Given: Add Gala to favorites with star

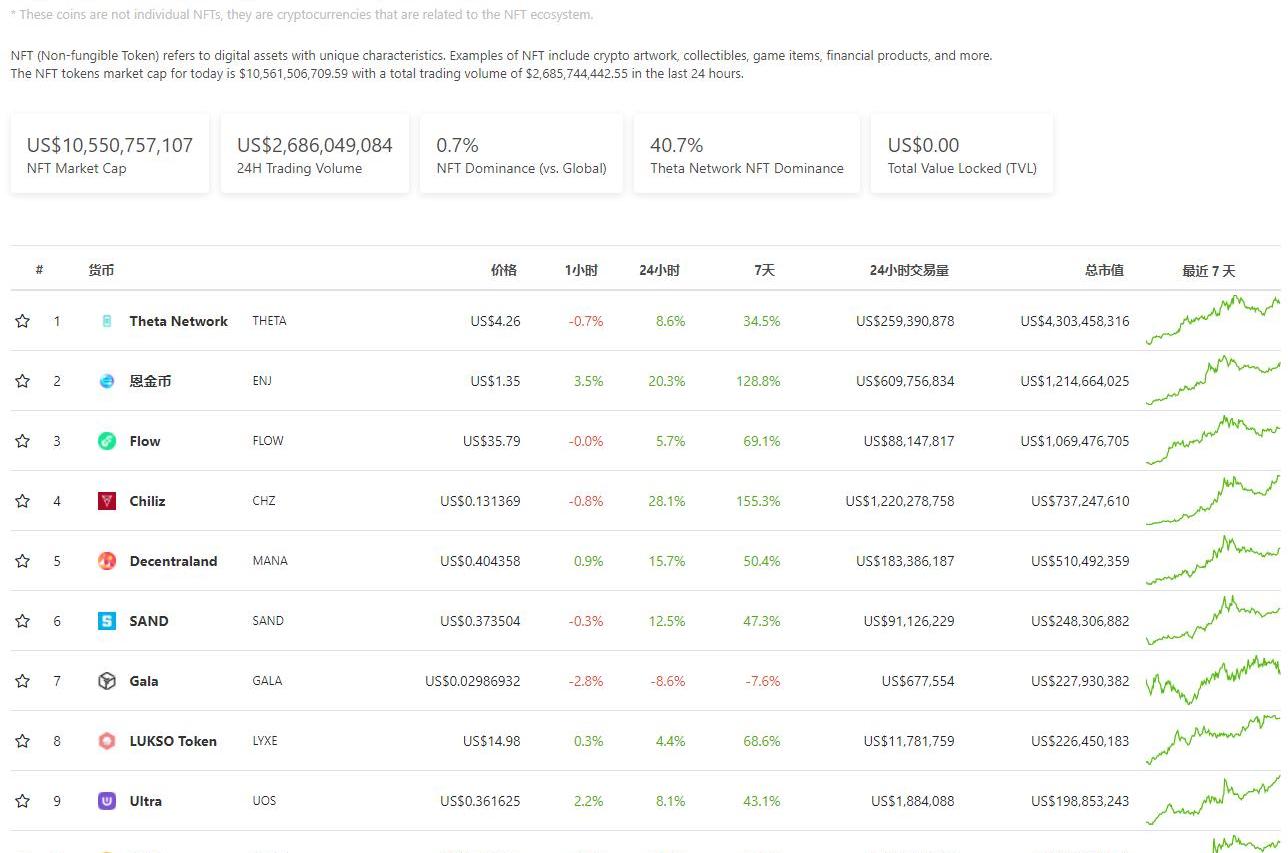Looking at the screenshot, I should (23, 681).
